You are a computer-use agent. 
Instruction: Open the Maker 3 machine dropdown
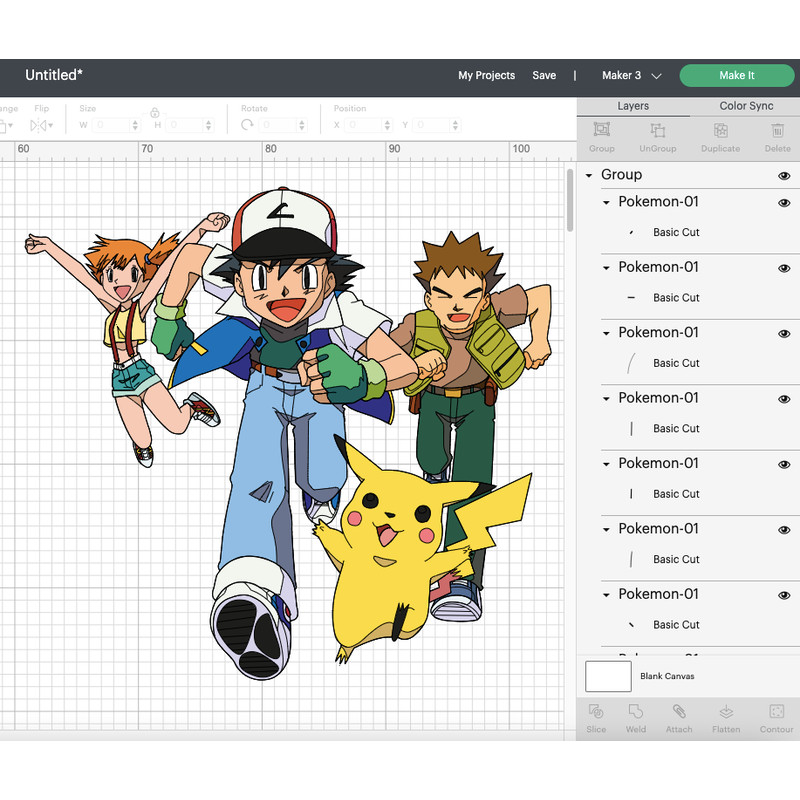click(630, 75)
